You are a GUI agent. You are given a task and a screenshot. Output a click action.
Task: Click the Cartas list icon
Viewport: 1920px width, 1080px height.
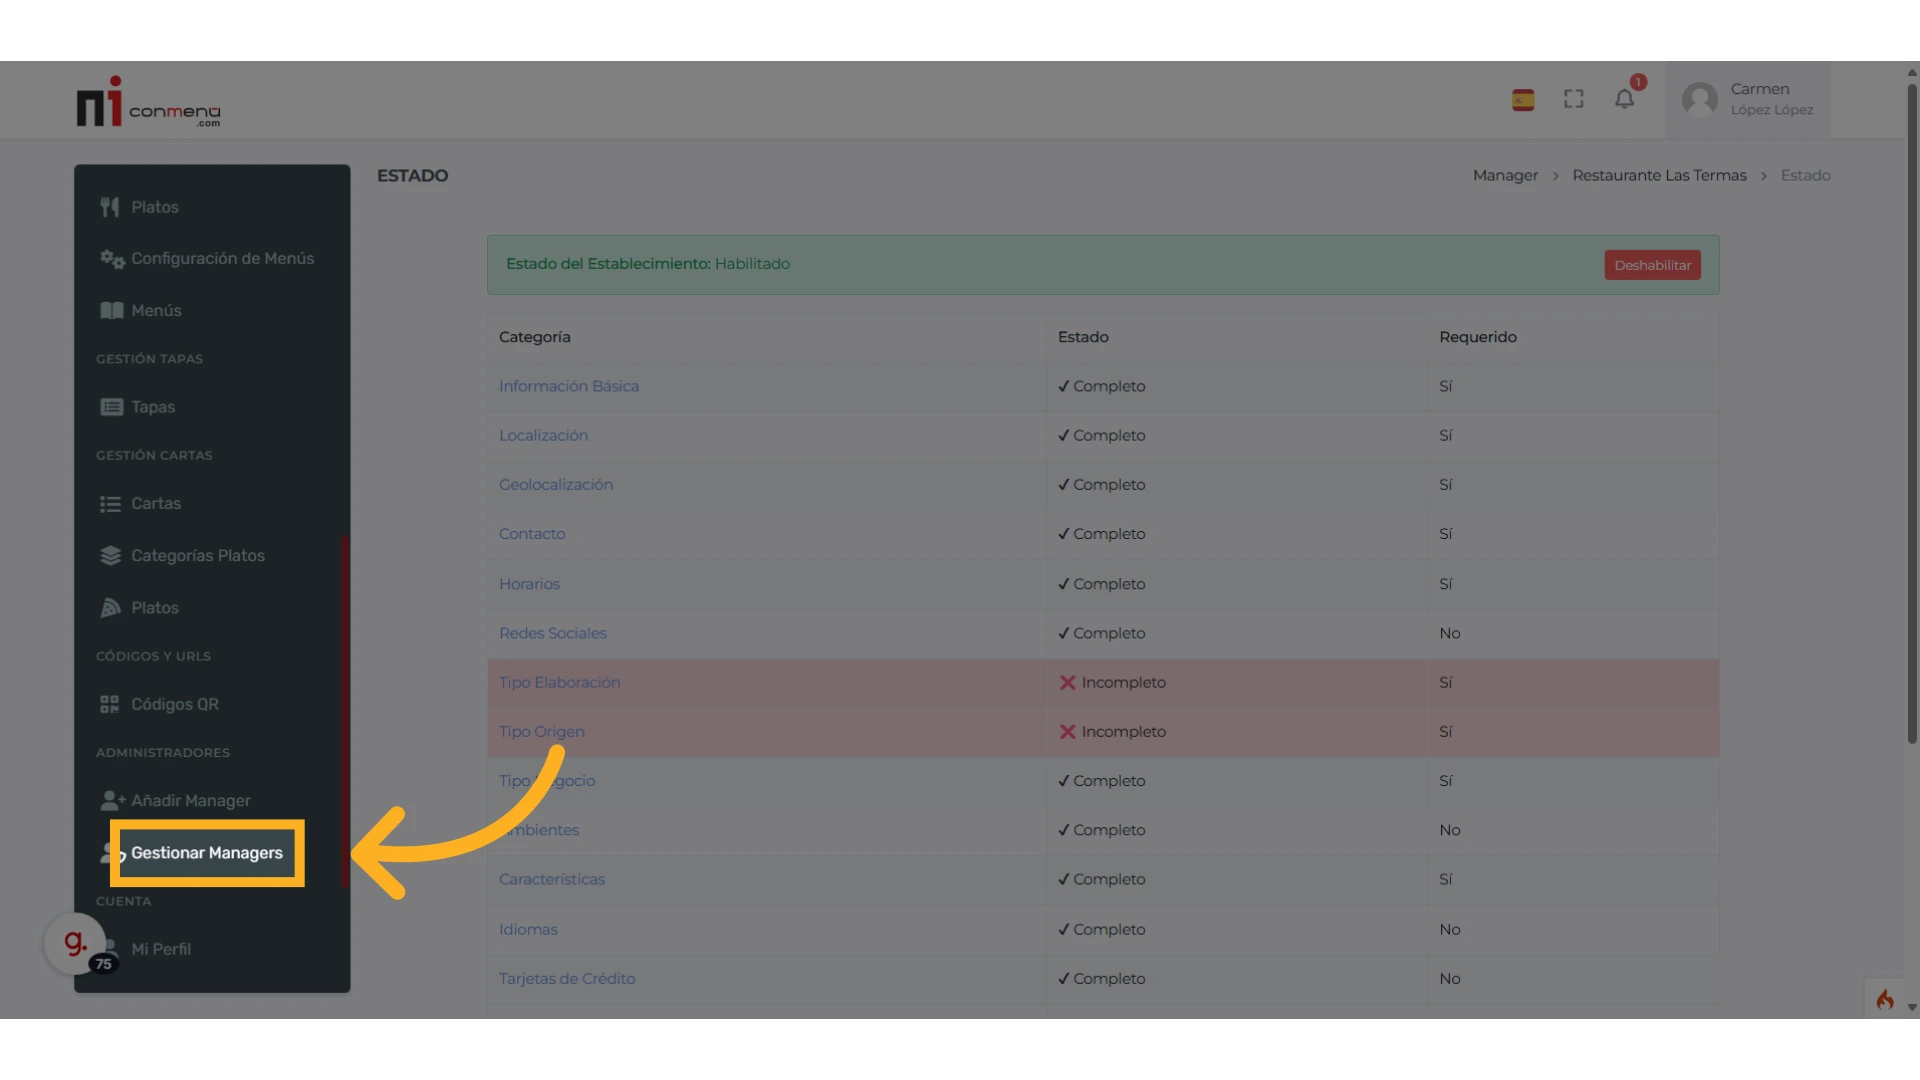110,504
